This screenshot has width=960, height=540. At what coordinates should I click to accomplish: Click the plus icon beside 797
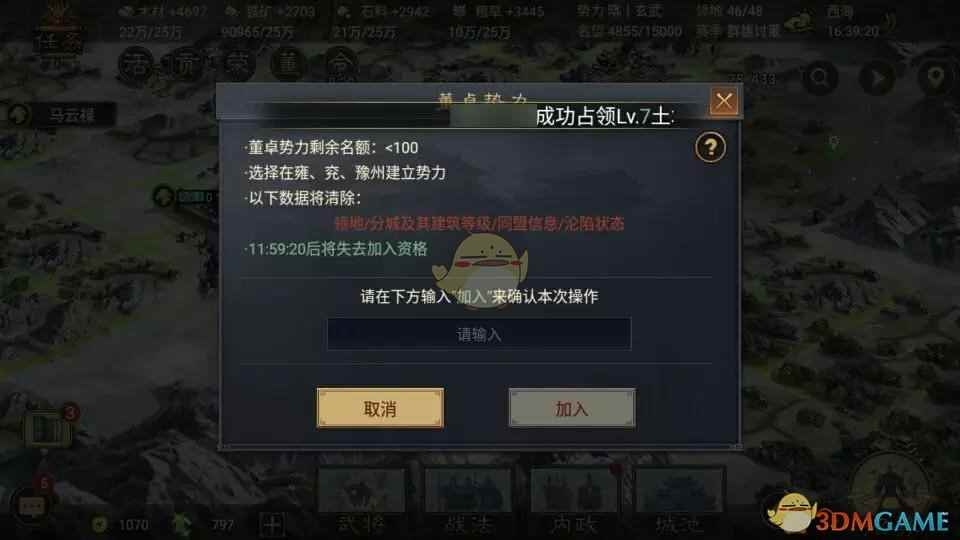tap(272, 525)
